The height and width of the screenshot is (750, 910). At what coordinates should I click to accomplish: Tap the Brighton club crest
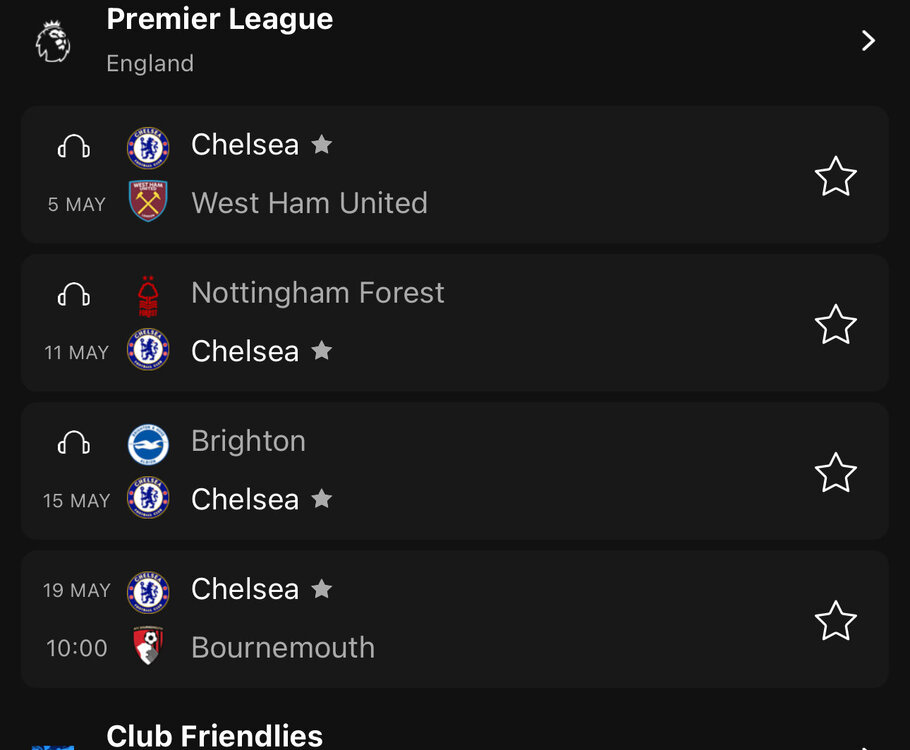pos(148,445)
